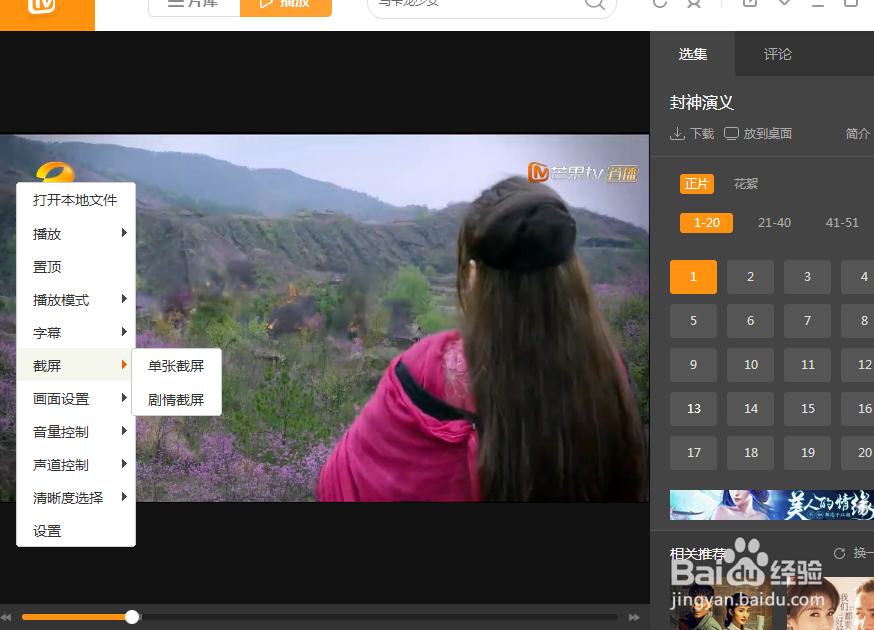874x630 pixels.
Task: Expand the 音量控制 submenu arrow
Action: (124, 430)
